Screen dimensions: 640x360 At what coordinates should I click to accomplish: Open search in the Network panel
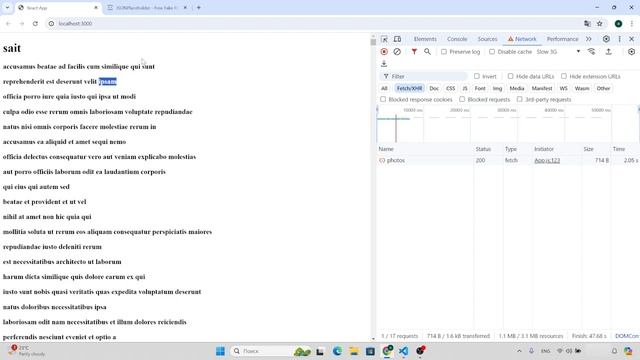click(x=427, y=52)
